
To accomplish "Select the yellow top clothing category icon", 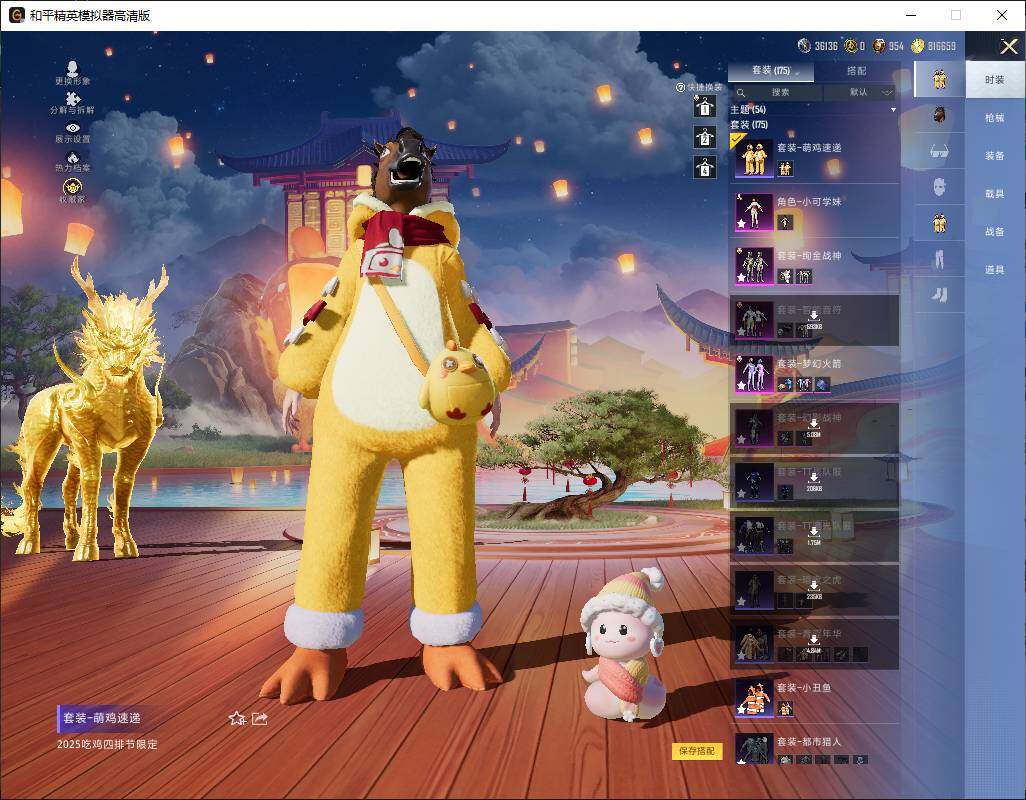I will coord(940,224).
